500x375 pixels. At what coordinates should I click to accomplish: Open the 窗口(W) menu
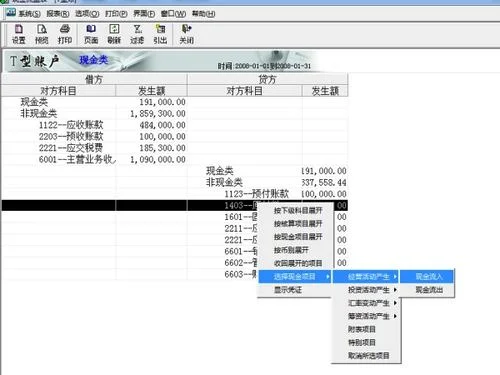(173, 14)
